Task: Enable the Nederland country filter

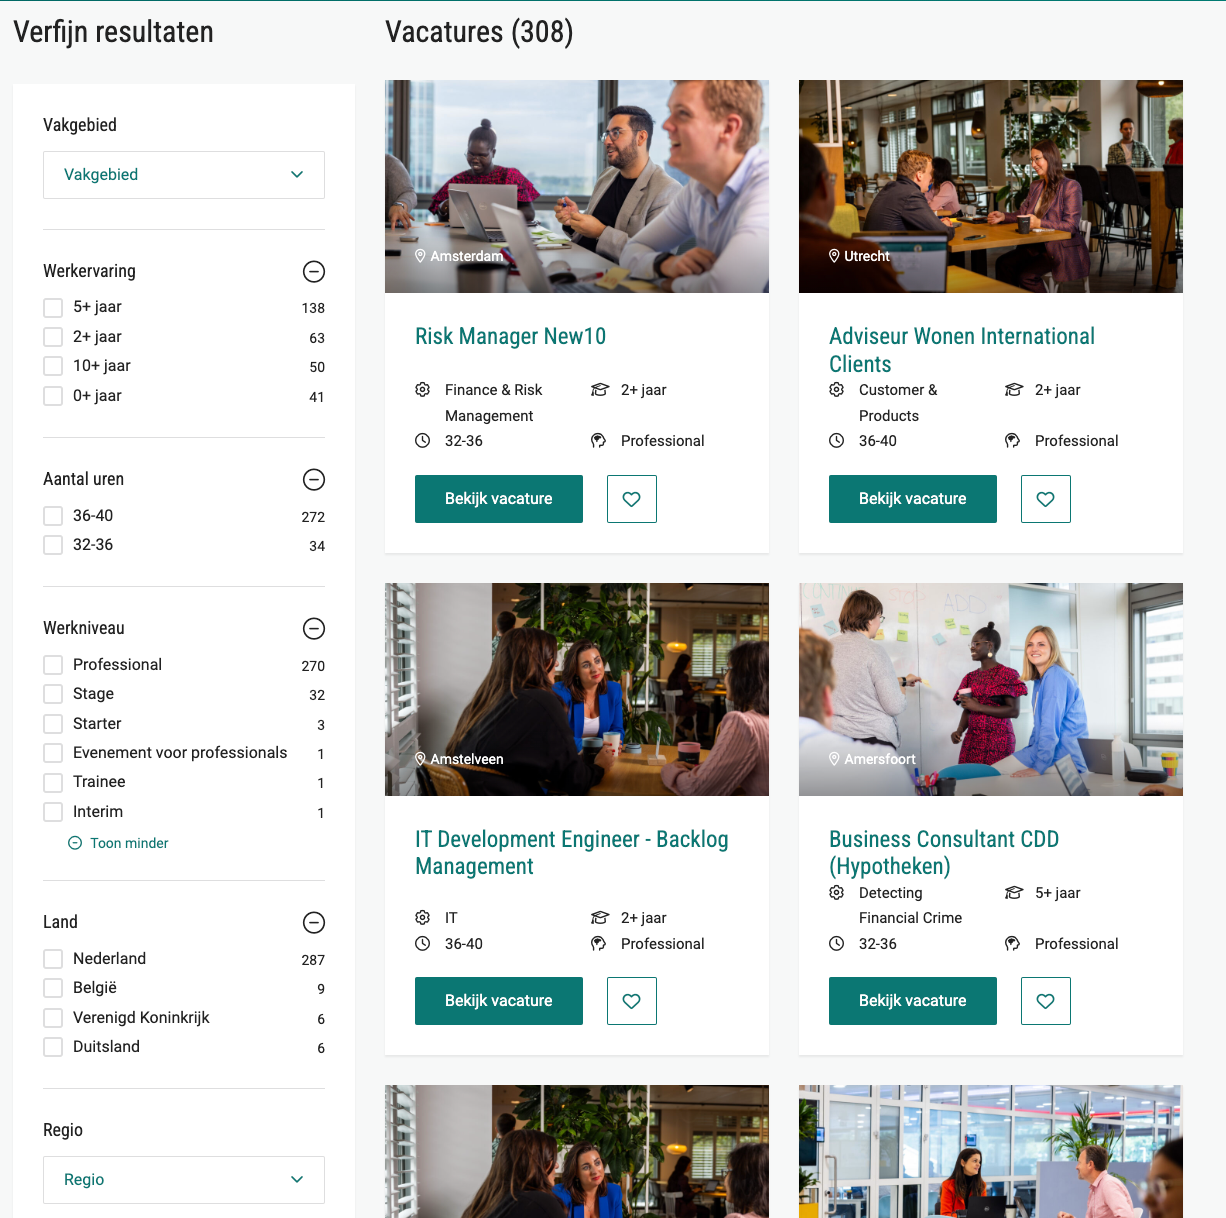Action: [x=53, y=959]
